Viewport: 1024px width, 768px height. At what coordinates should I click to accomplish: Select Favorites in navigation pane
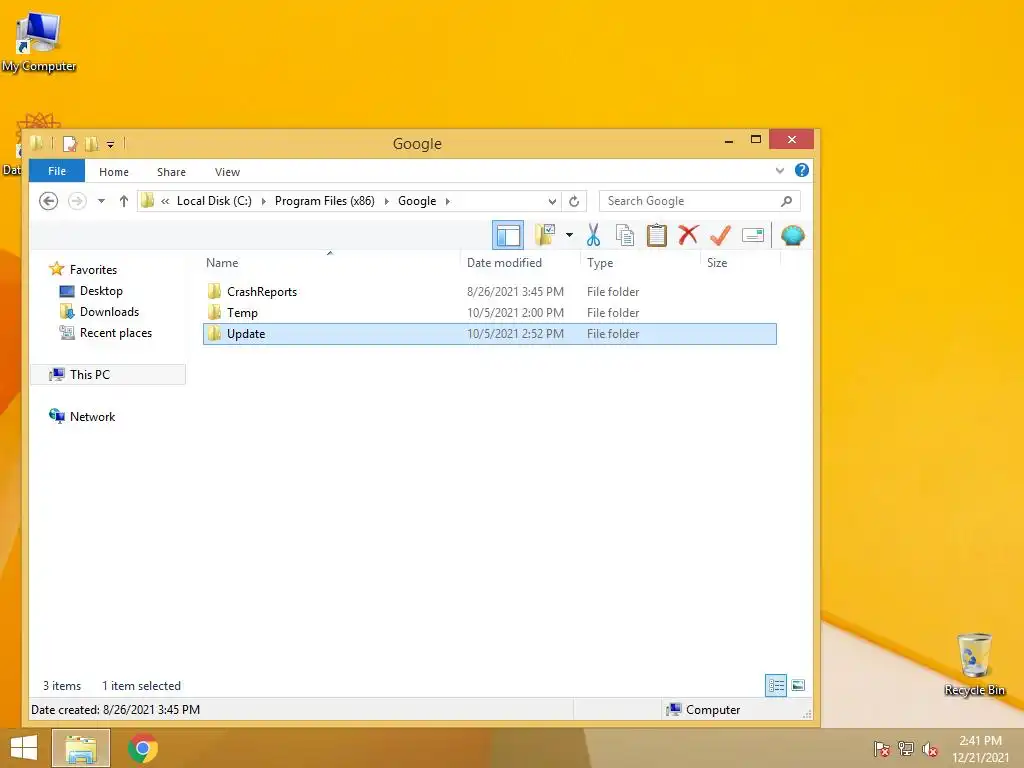tap(93, 270)
